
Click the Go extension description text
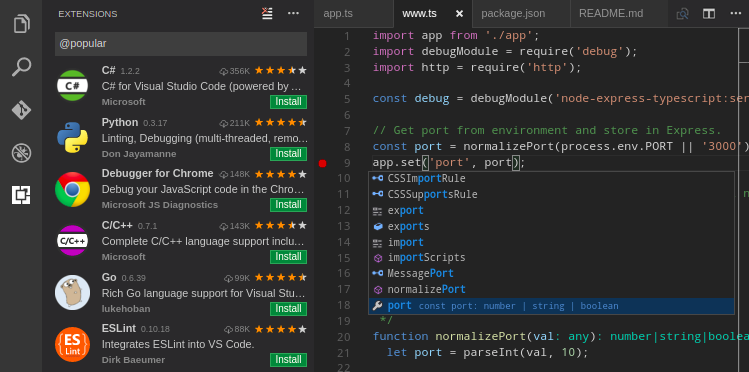(x=204, y=293)
